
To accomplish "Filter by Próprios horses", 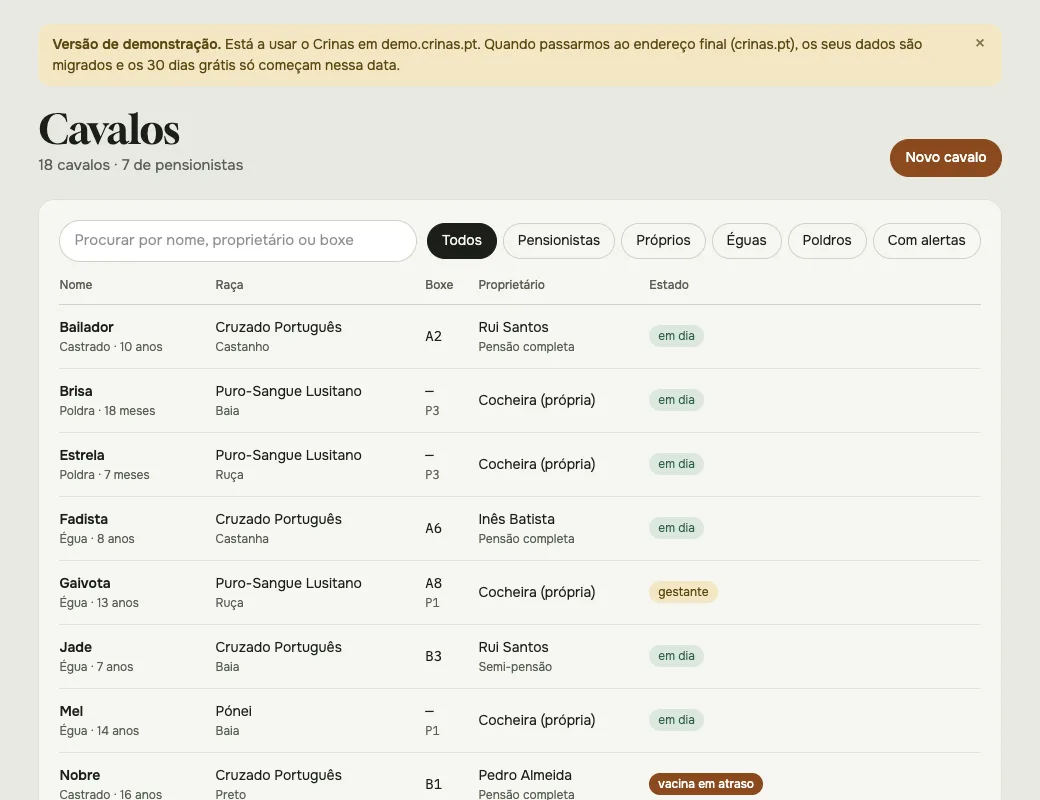I will pyautogui.click(x=663, y=241).
